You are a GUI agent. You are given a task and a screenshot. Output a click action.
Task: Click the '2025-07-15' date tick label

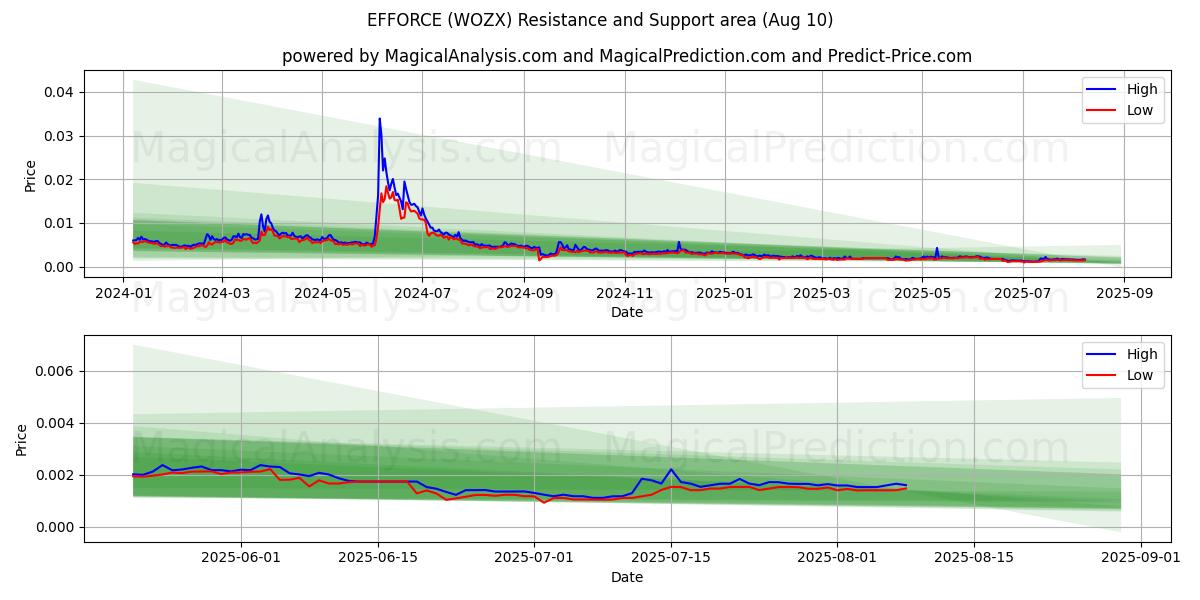pos(671,557)
